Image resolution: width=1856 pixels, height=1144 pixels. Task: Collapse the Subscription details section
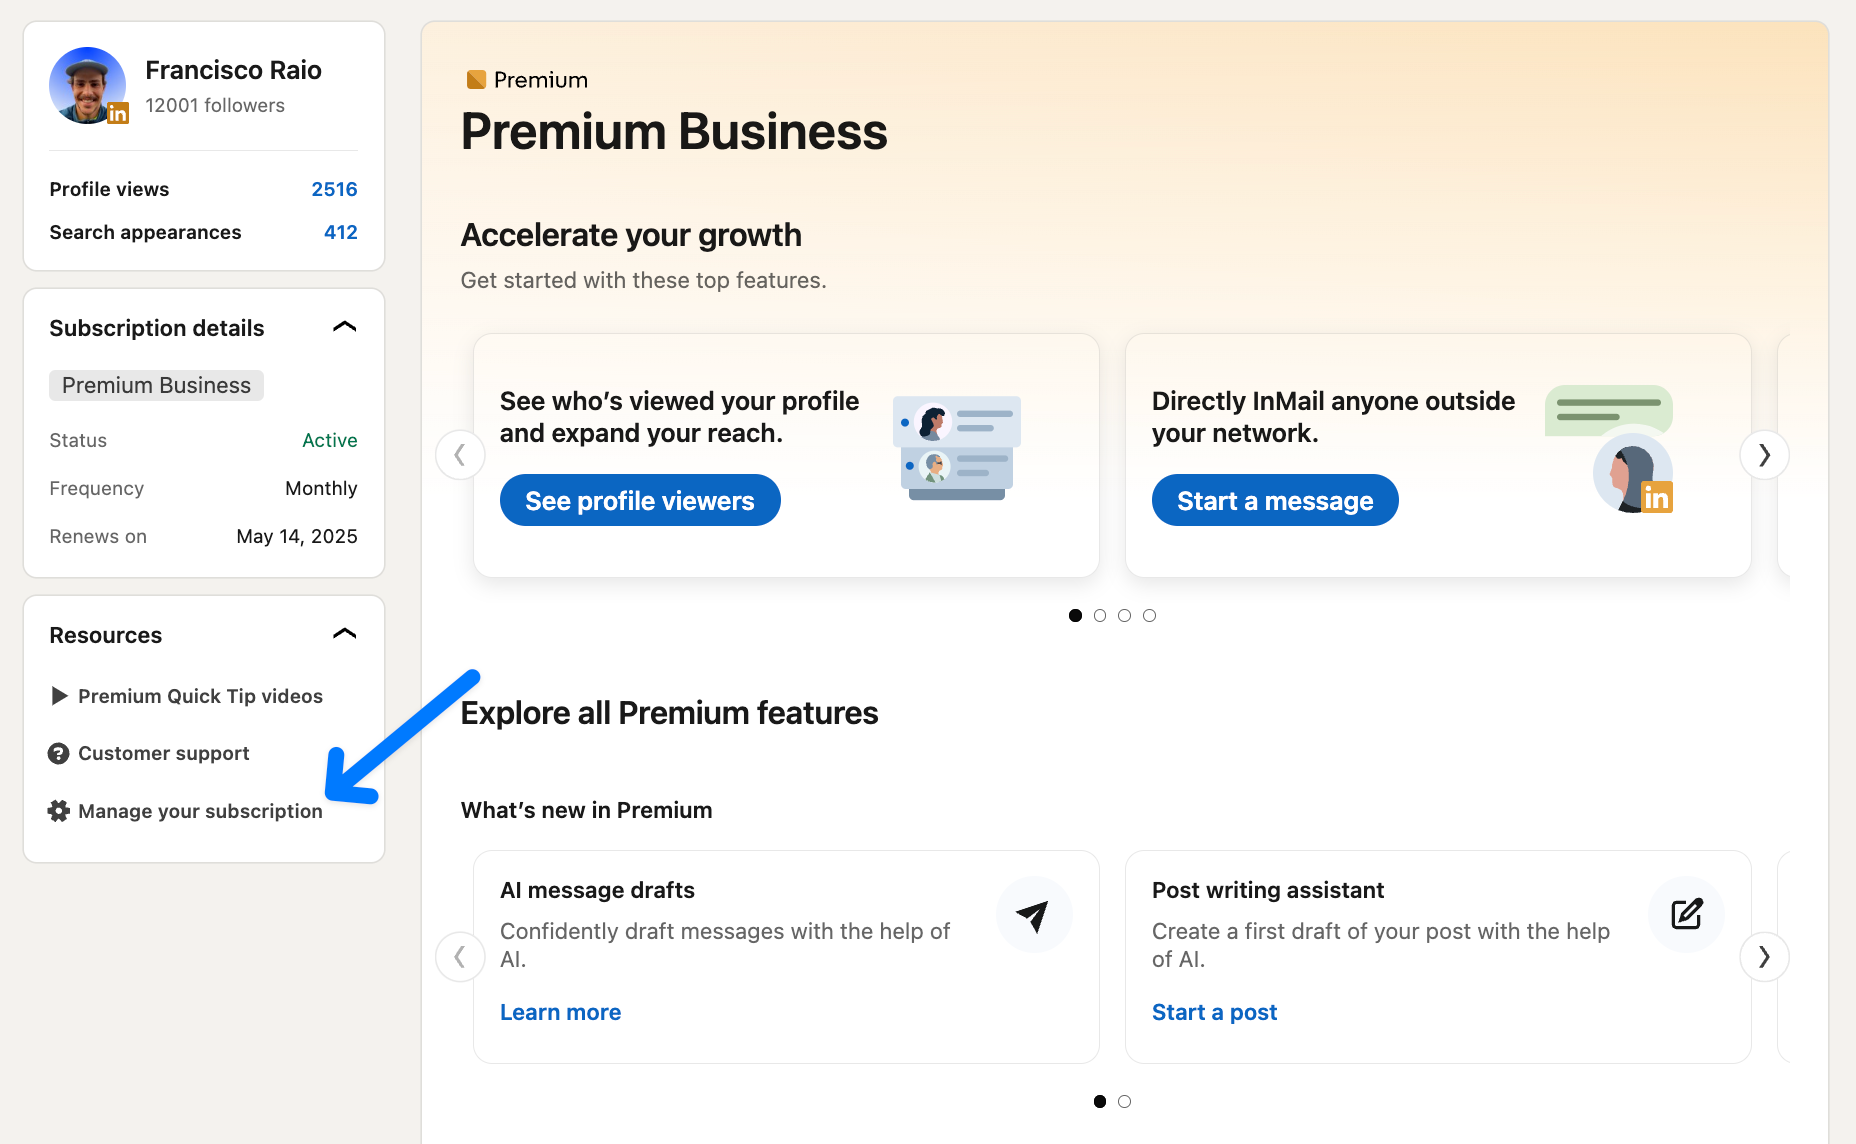[344, 328]
